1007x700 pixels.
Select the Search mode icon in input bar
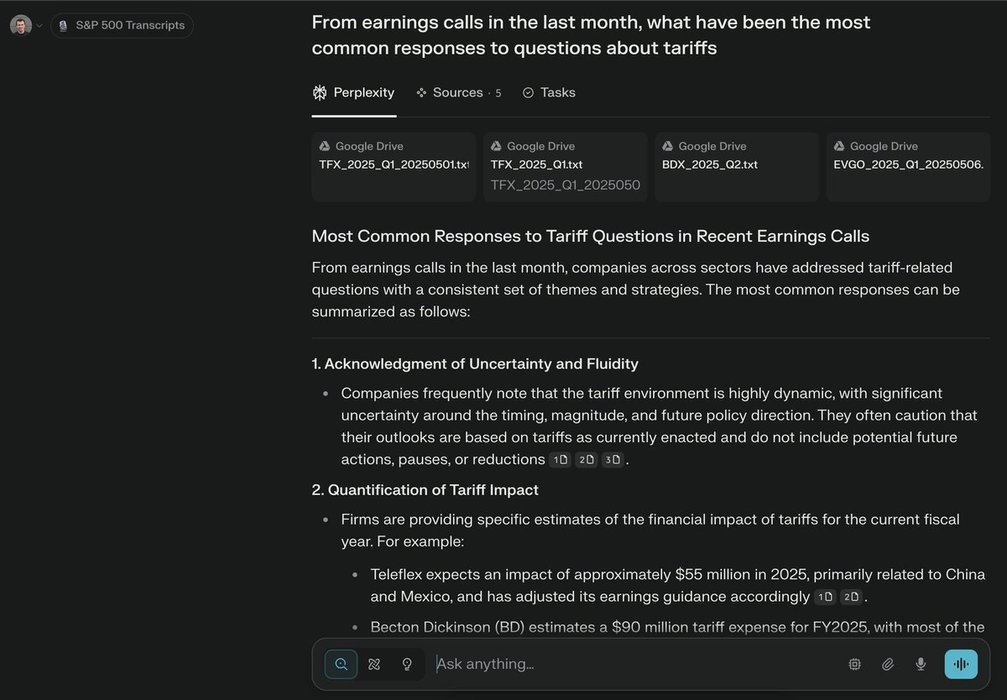tap(341, 664)
